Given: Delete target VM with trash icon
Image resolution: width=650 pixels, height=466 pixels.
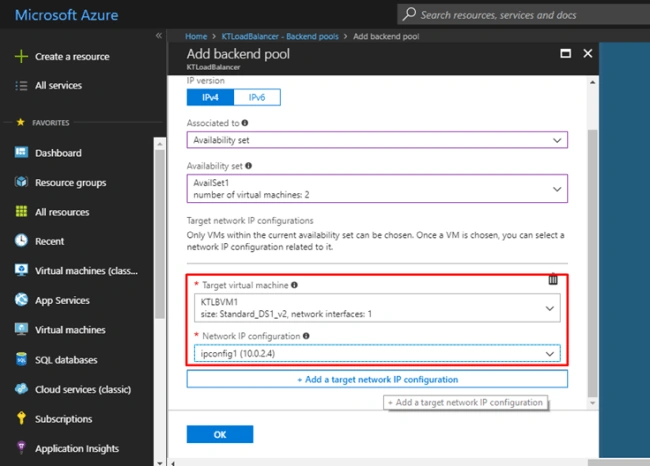Looking at the screenshot, I should [x=553, y=279].
